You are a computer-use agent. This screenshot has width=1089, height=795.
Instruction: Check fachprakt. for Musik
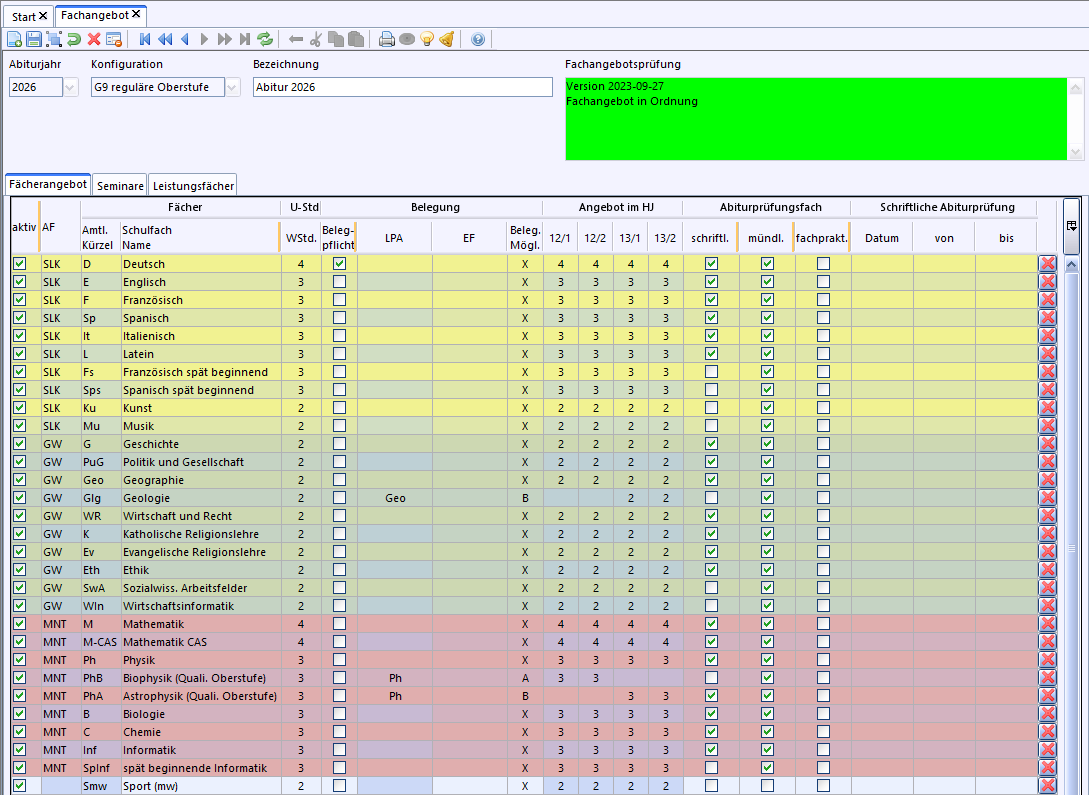(x=823, y=426)
